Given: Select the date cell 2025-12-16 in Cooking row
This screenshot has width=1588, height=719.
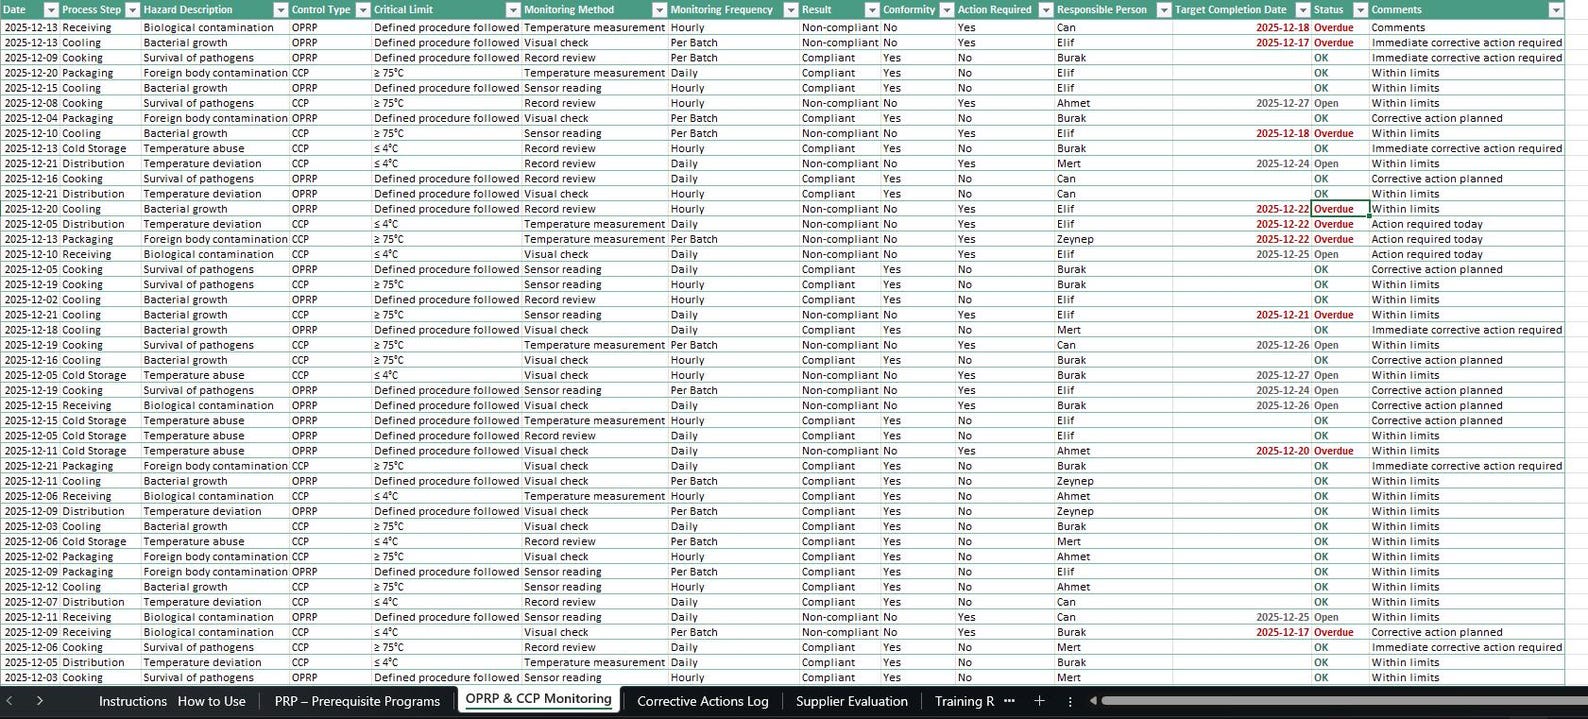Looking at the screenshot, I should (x=30, y=179).
